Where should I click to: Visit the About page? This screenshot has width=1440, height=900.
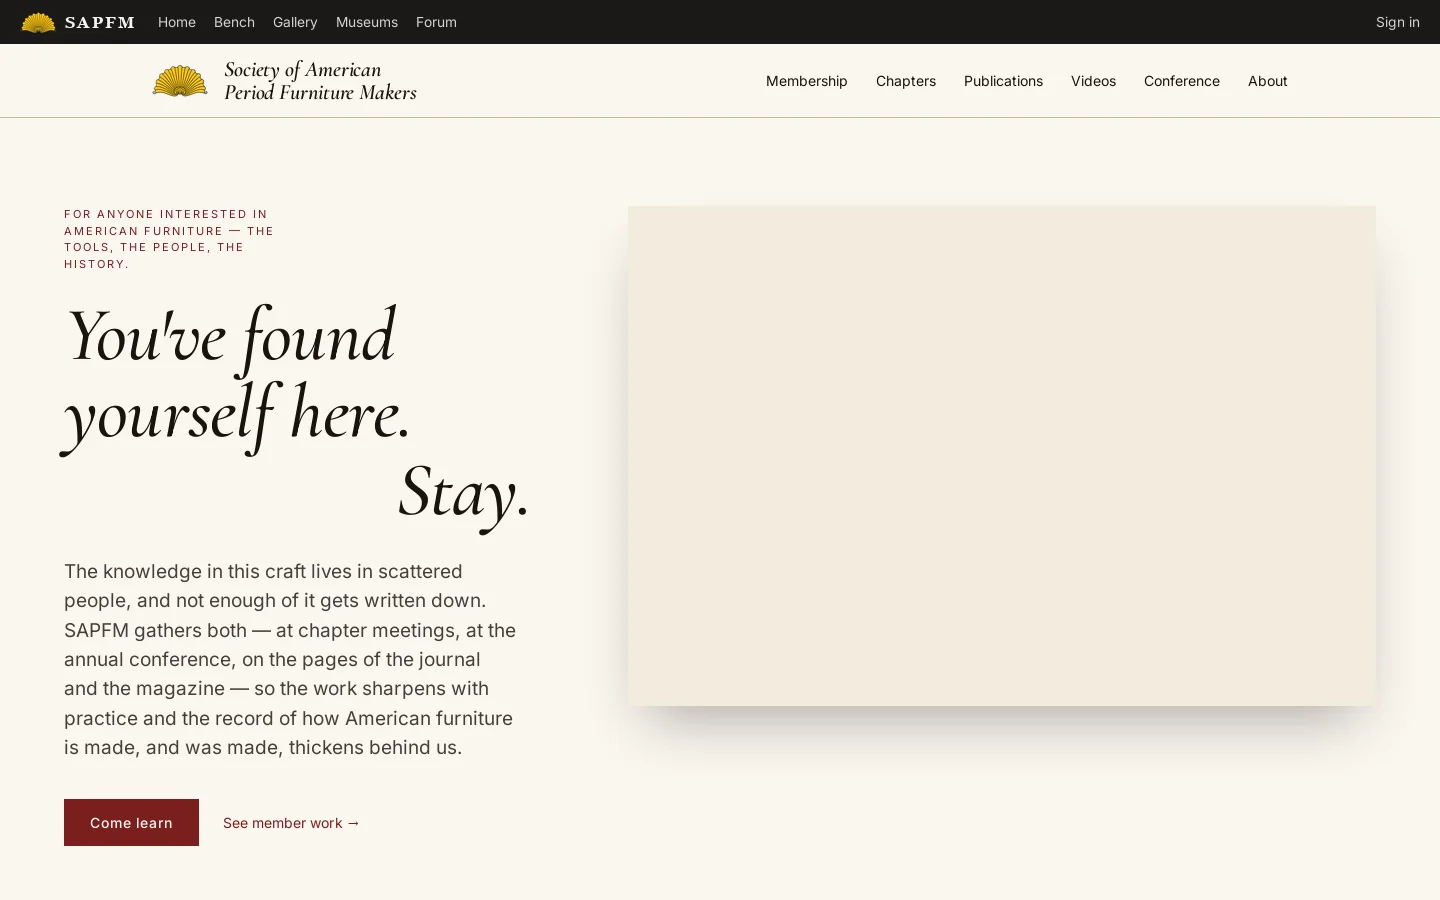1268,81
